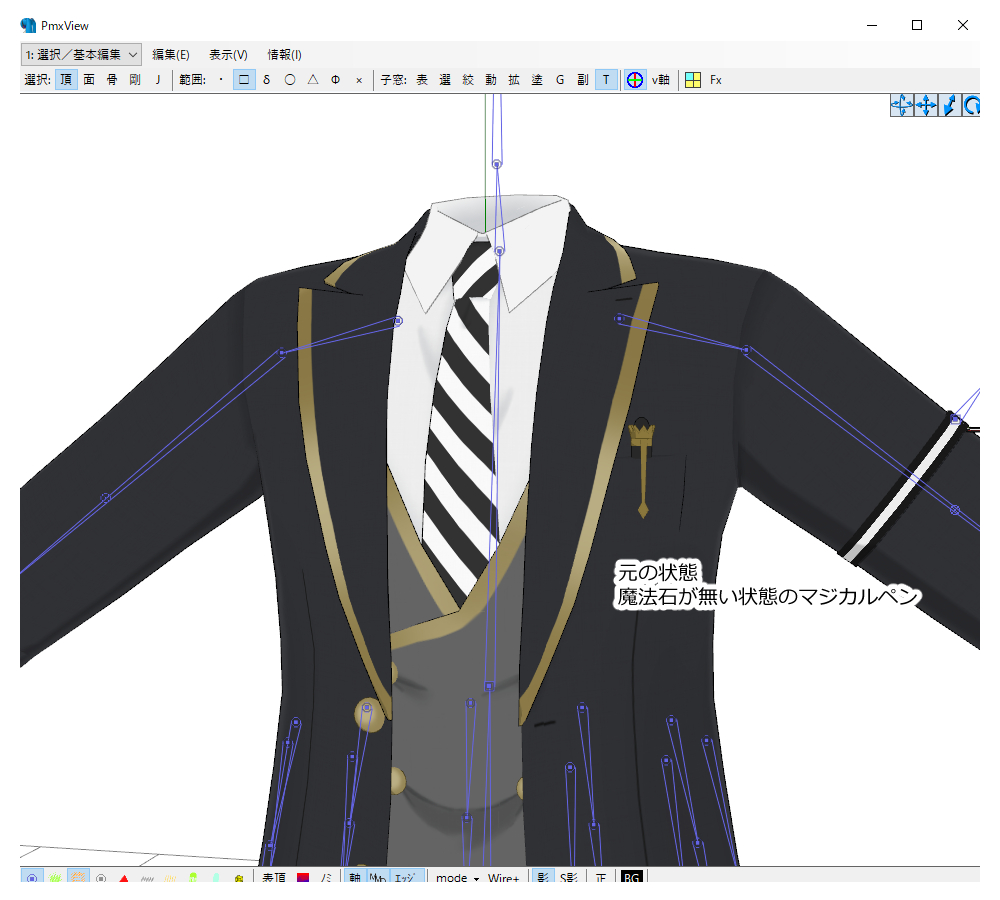Screen dimensions: 1000x900
Task: Select the Φ range selection mode
Action: pos(335,80)
